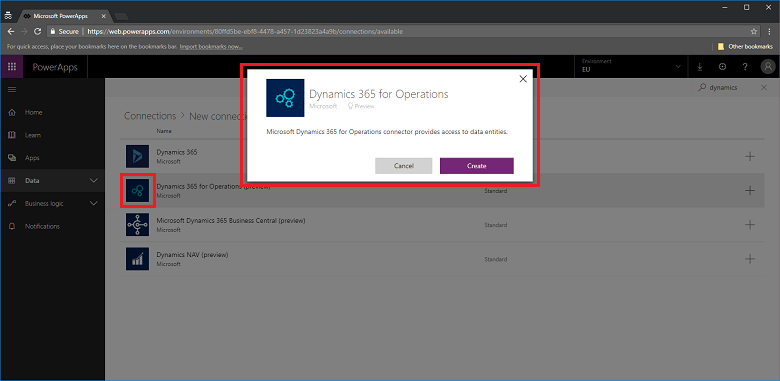Screen dimensions: 780x381
Task: Click the Dynamics 365 for Operations dialog logo
Action: [x=285, y=98]
